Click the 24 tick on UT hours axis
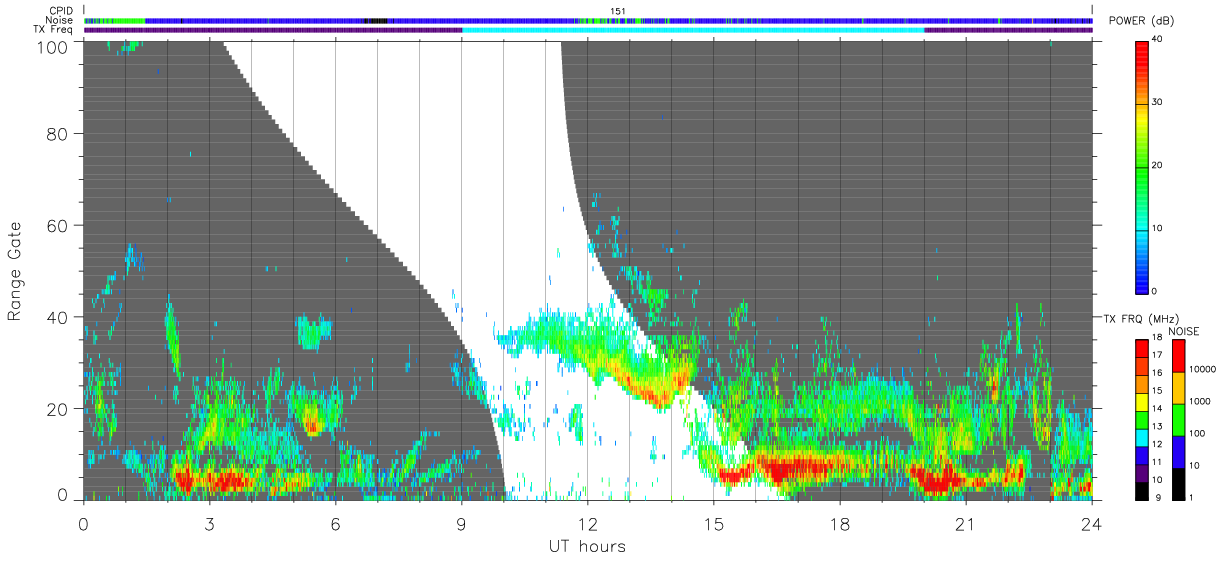 (1092, 523)
